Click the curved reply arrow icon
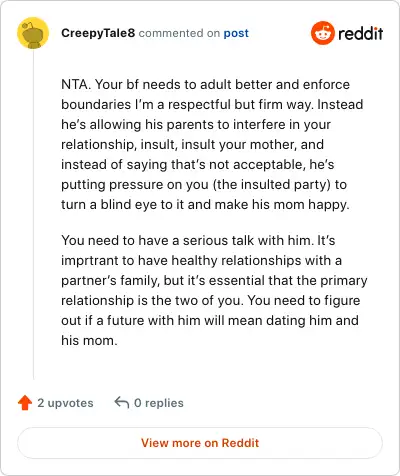The width and height of the screenshot is (400, 476). [x=122, y=402]
